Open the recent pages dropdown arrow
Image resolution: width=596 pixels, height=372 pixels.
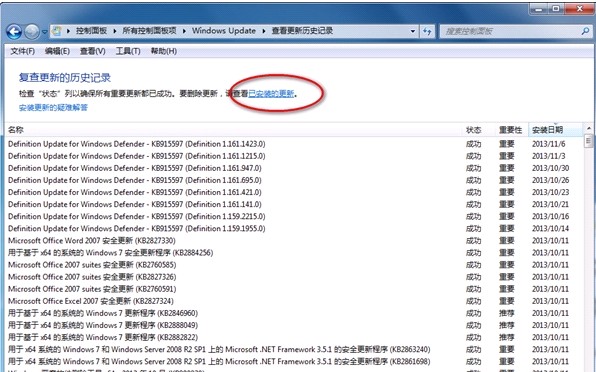(44, 32)
